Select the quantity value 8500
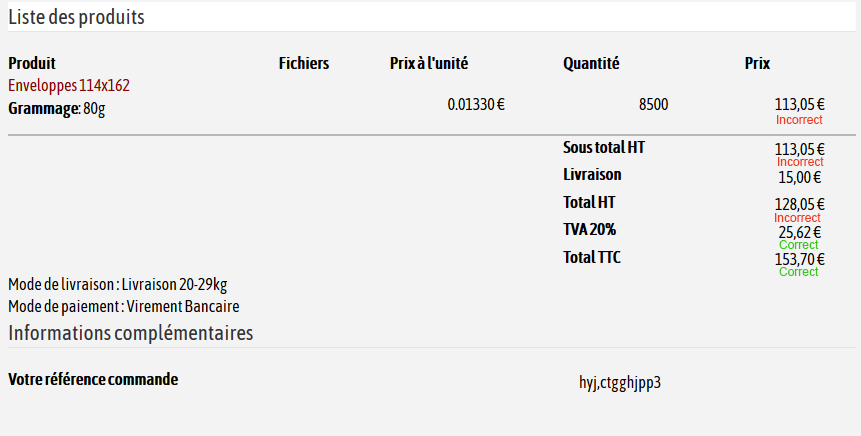The image size is (861, 436). (653, 104)
